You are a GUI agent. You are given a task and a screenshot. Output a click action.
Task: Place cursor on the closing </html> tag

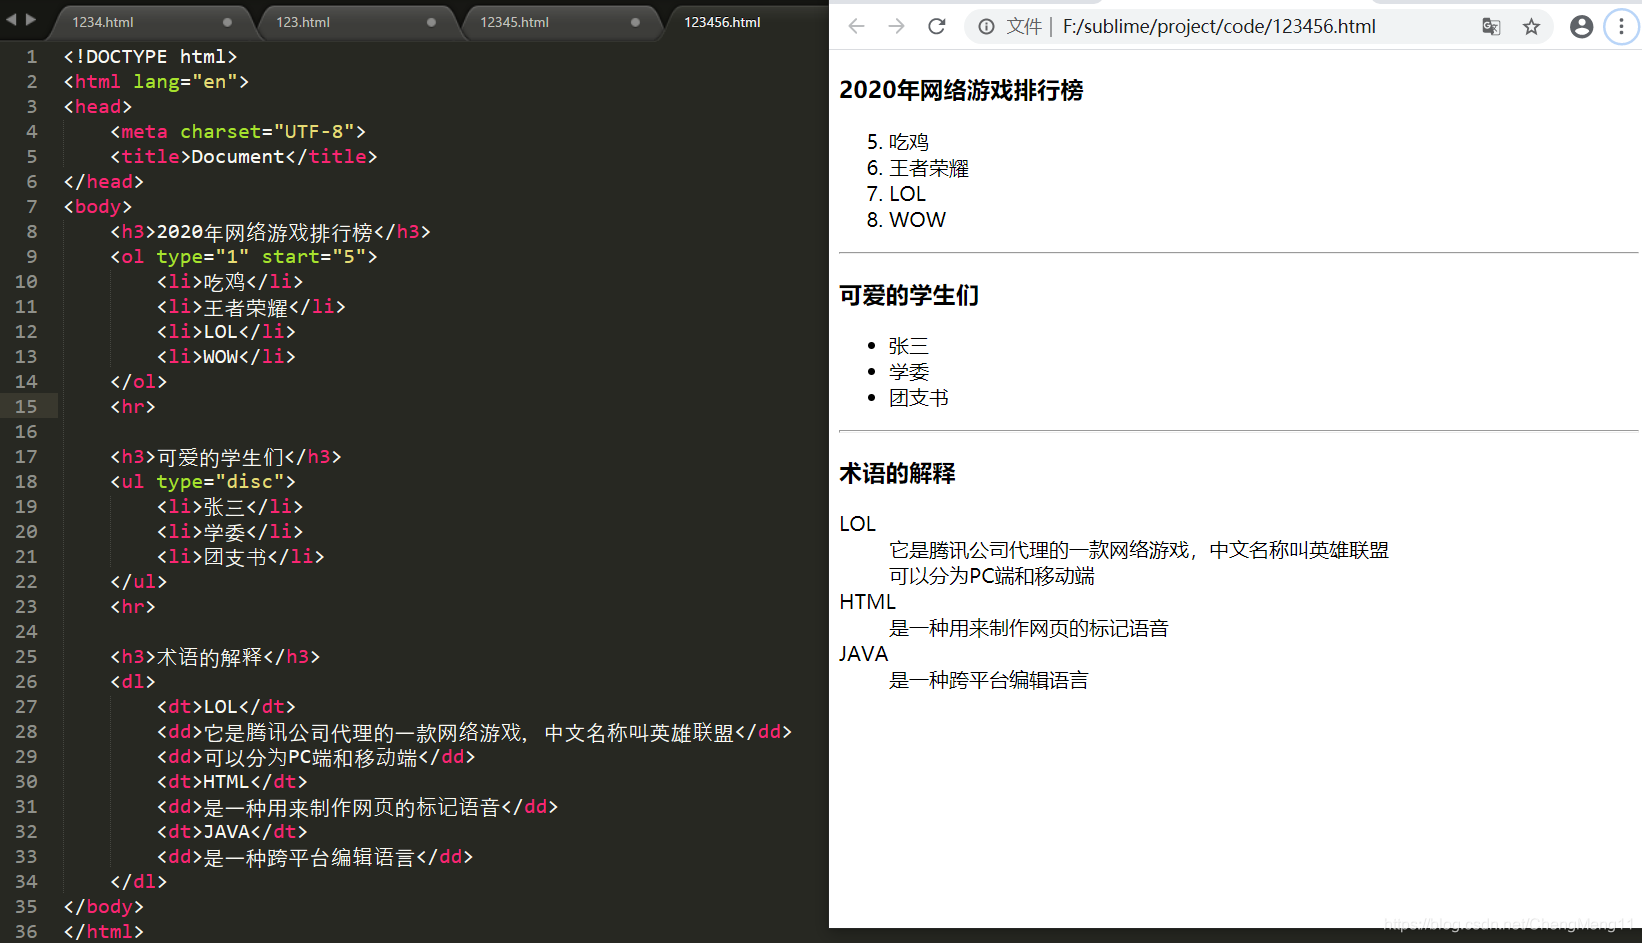point(103,931)
